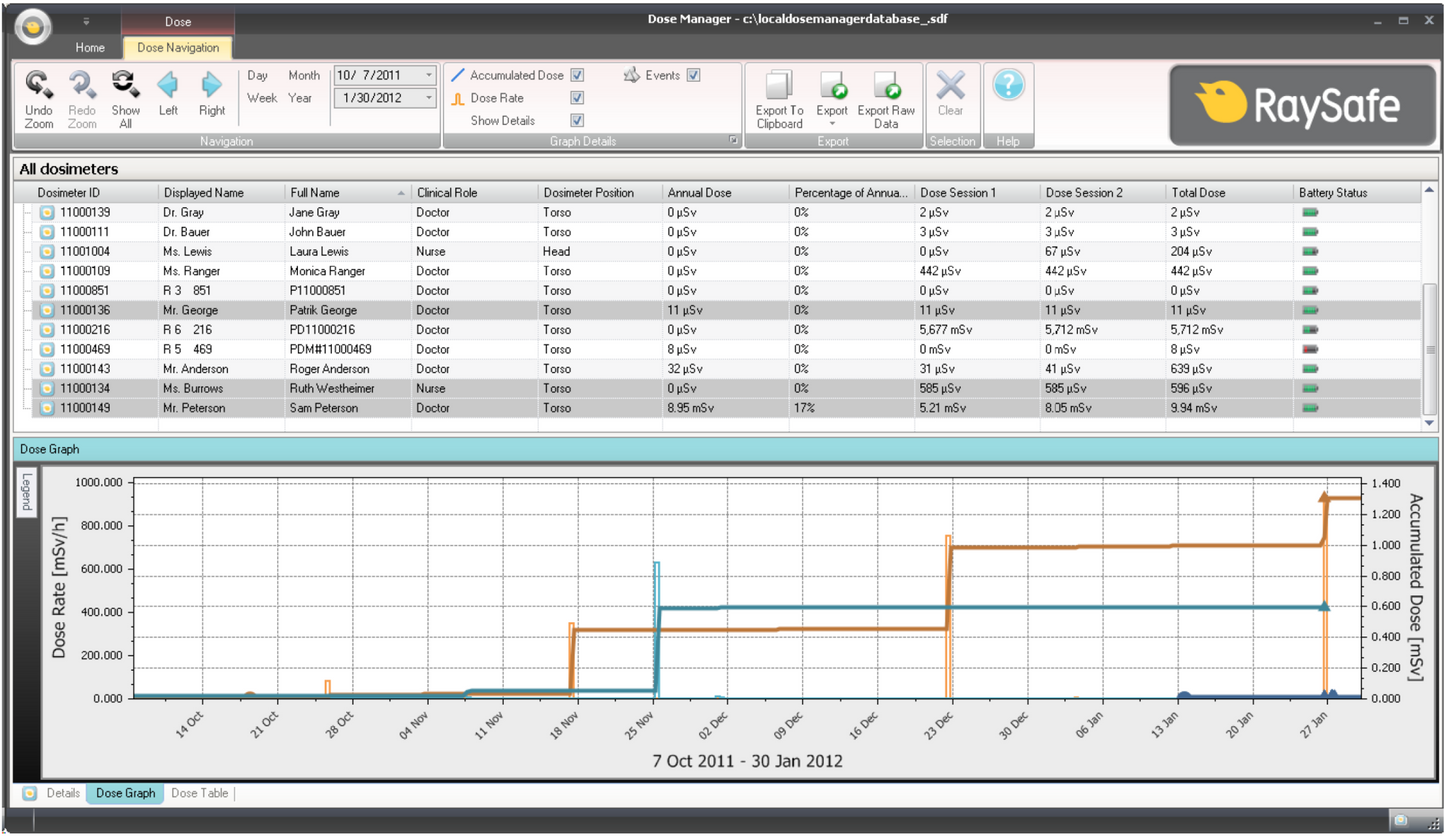Open the start date dropdown showing 10/7/2011
1445x836 pixels.
[x=428, y=75]
